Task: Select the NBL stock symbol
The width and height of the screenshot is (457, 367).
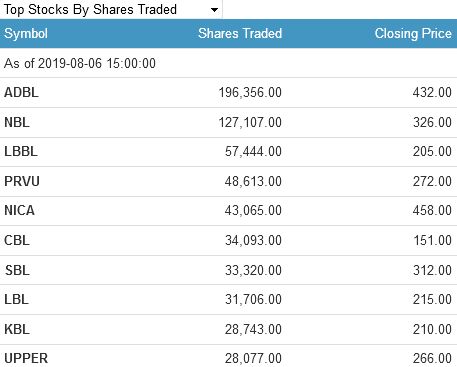Action: [x=17, y=122]
